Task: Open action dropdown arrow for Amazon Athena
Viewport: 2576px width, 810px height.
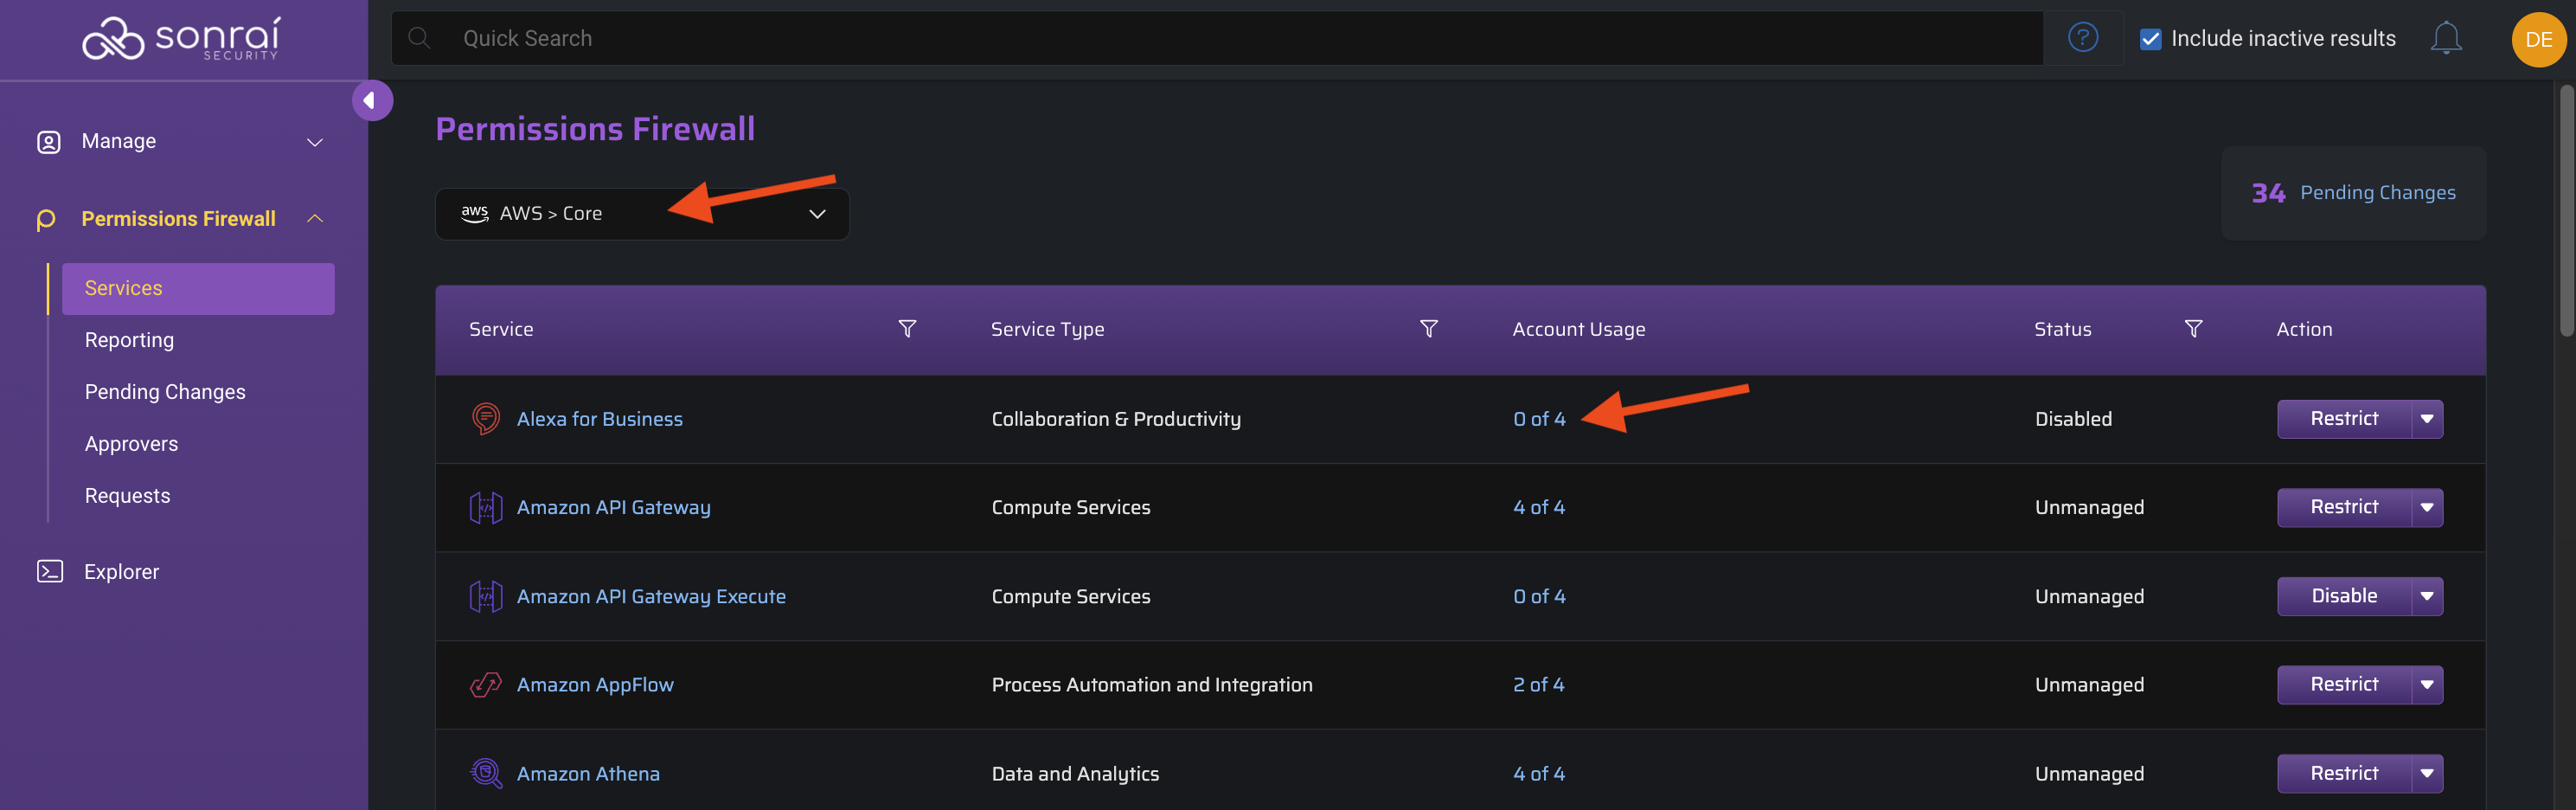Action: coord(2427,773)
